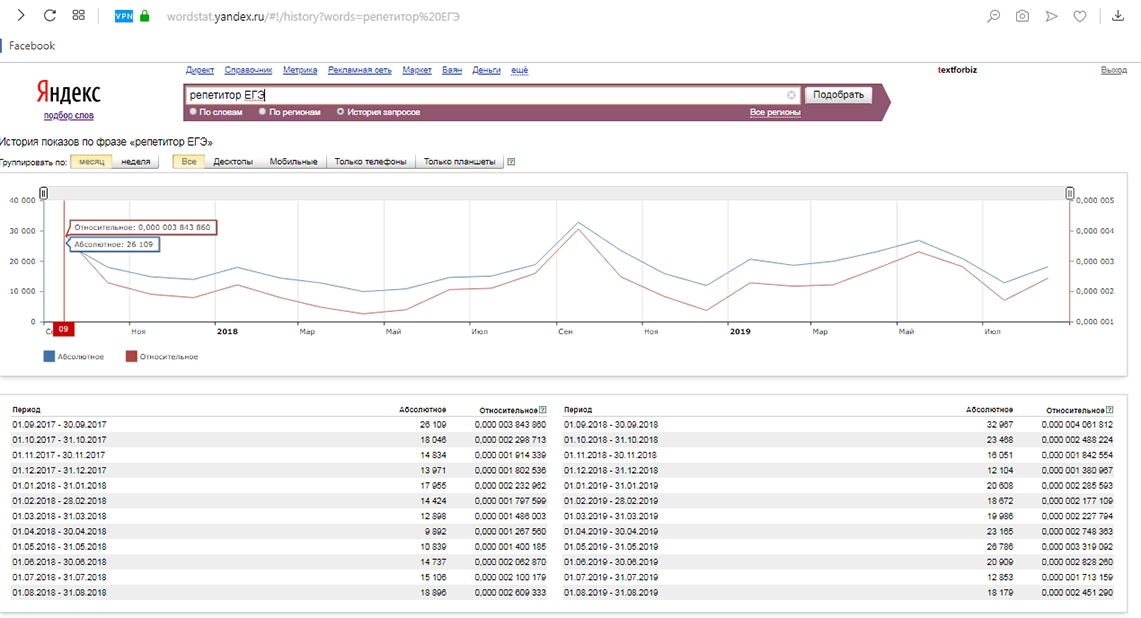
Task: Click the page heading История показов по фразе
Action: click(106, 142)
